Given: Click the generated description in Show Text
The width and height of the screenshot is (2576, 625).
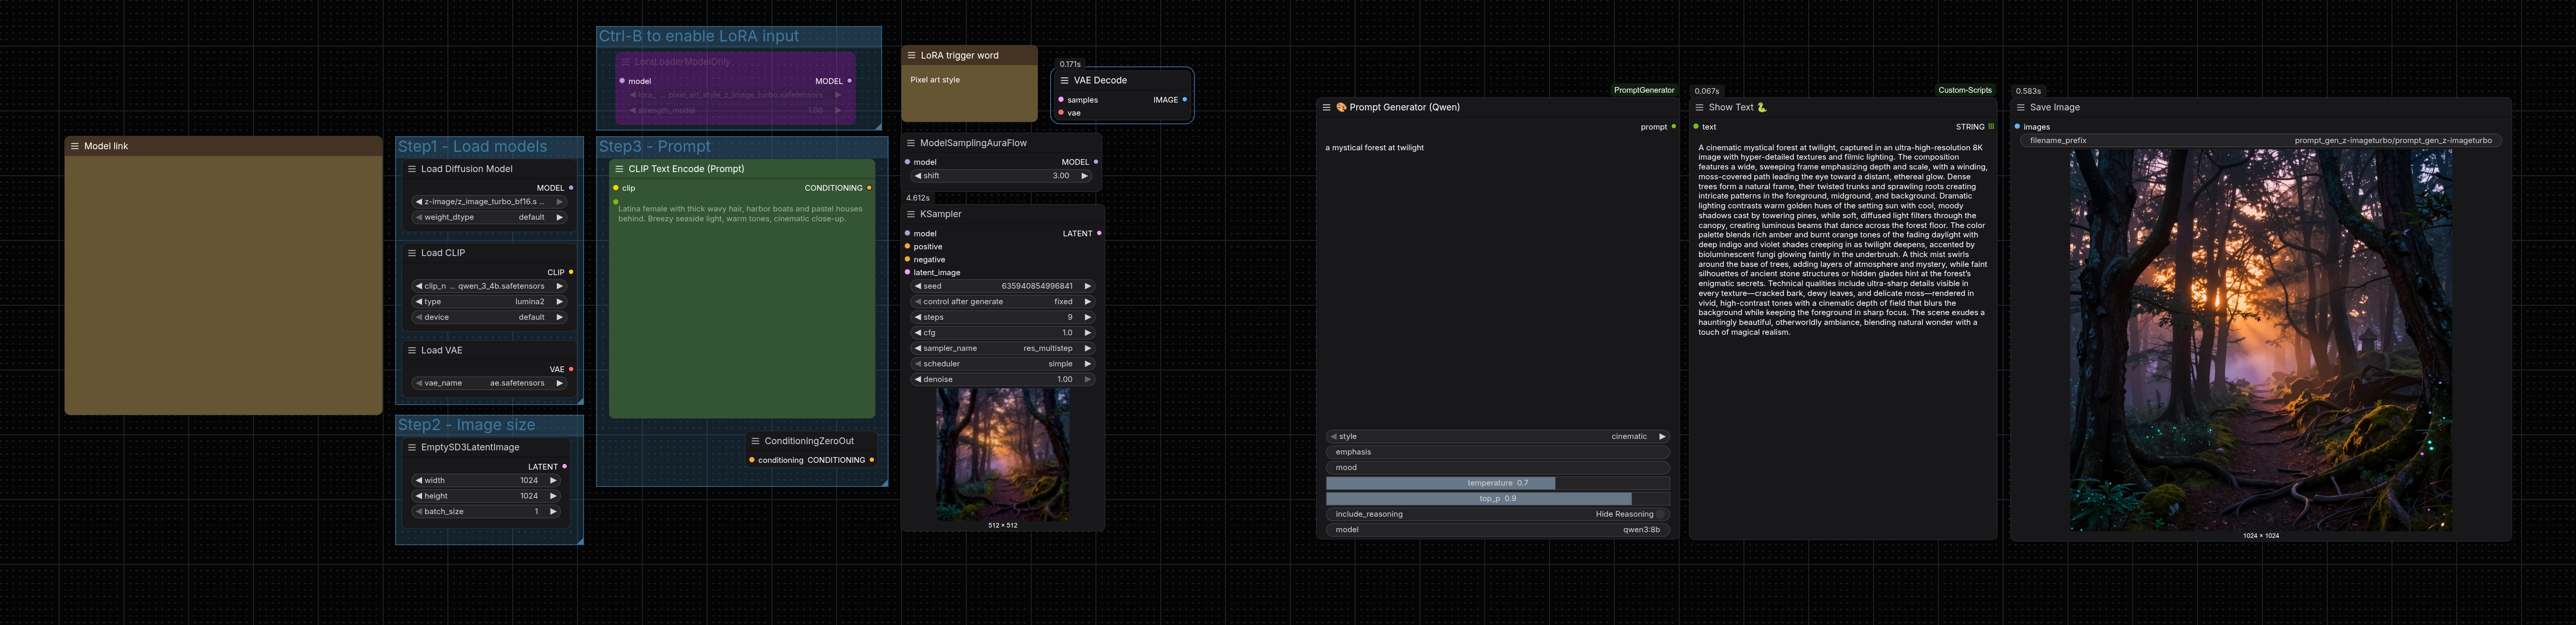Looking at the screenshot, I should [1842, 240].
